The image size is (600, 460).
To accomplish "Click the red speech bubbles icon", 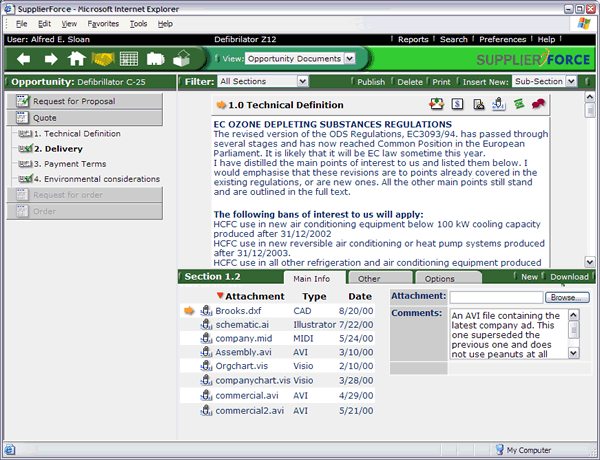I will tap(538, 104).
